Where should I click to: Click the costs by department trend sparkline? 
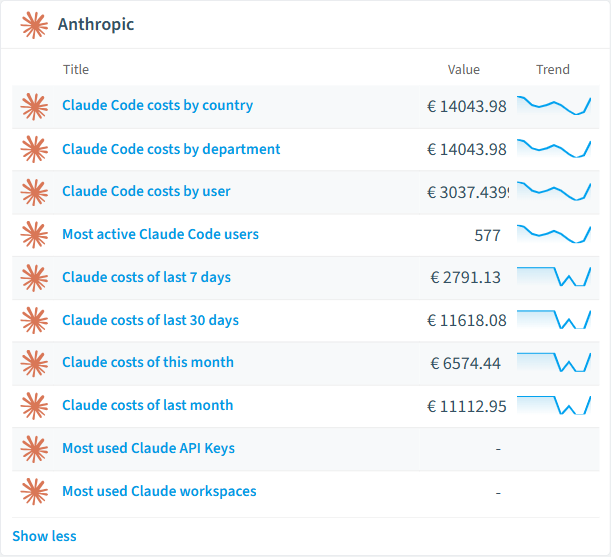click(554, 149)
